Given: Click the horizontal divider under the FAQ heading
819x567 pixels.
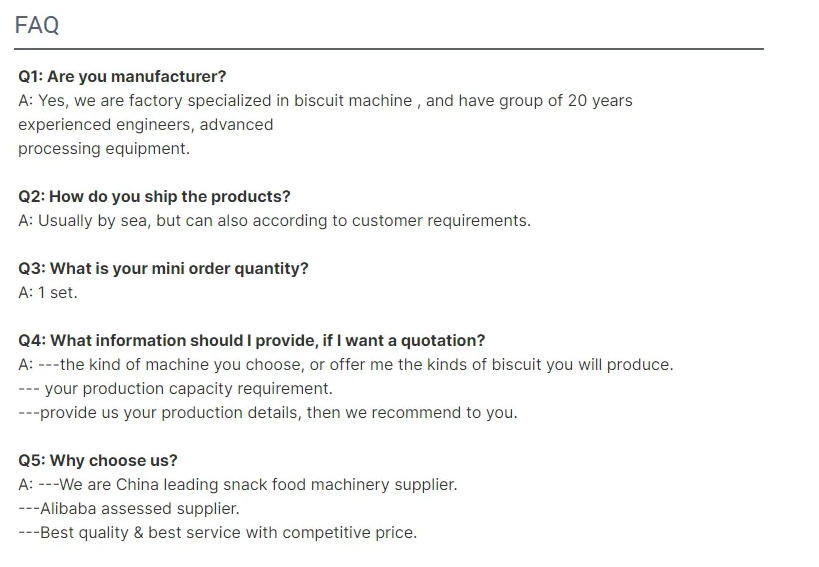Looking at the screenshot, I should pyautogui.click(x=389, y=49).
